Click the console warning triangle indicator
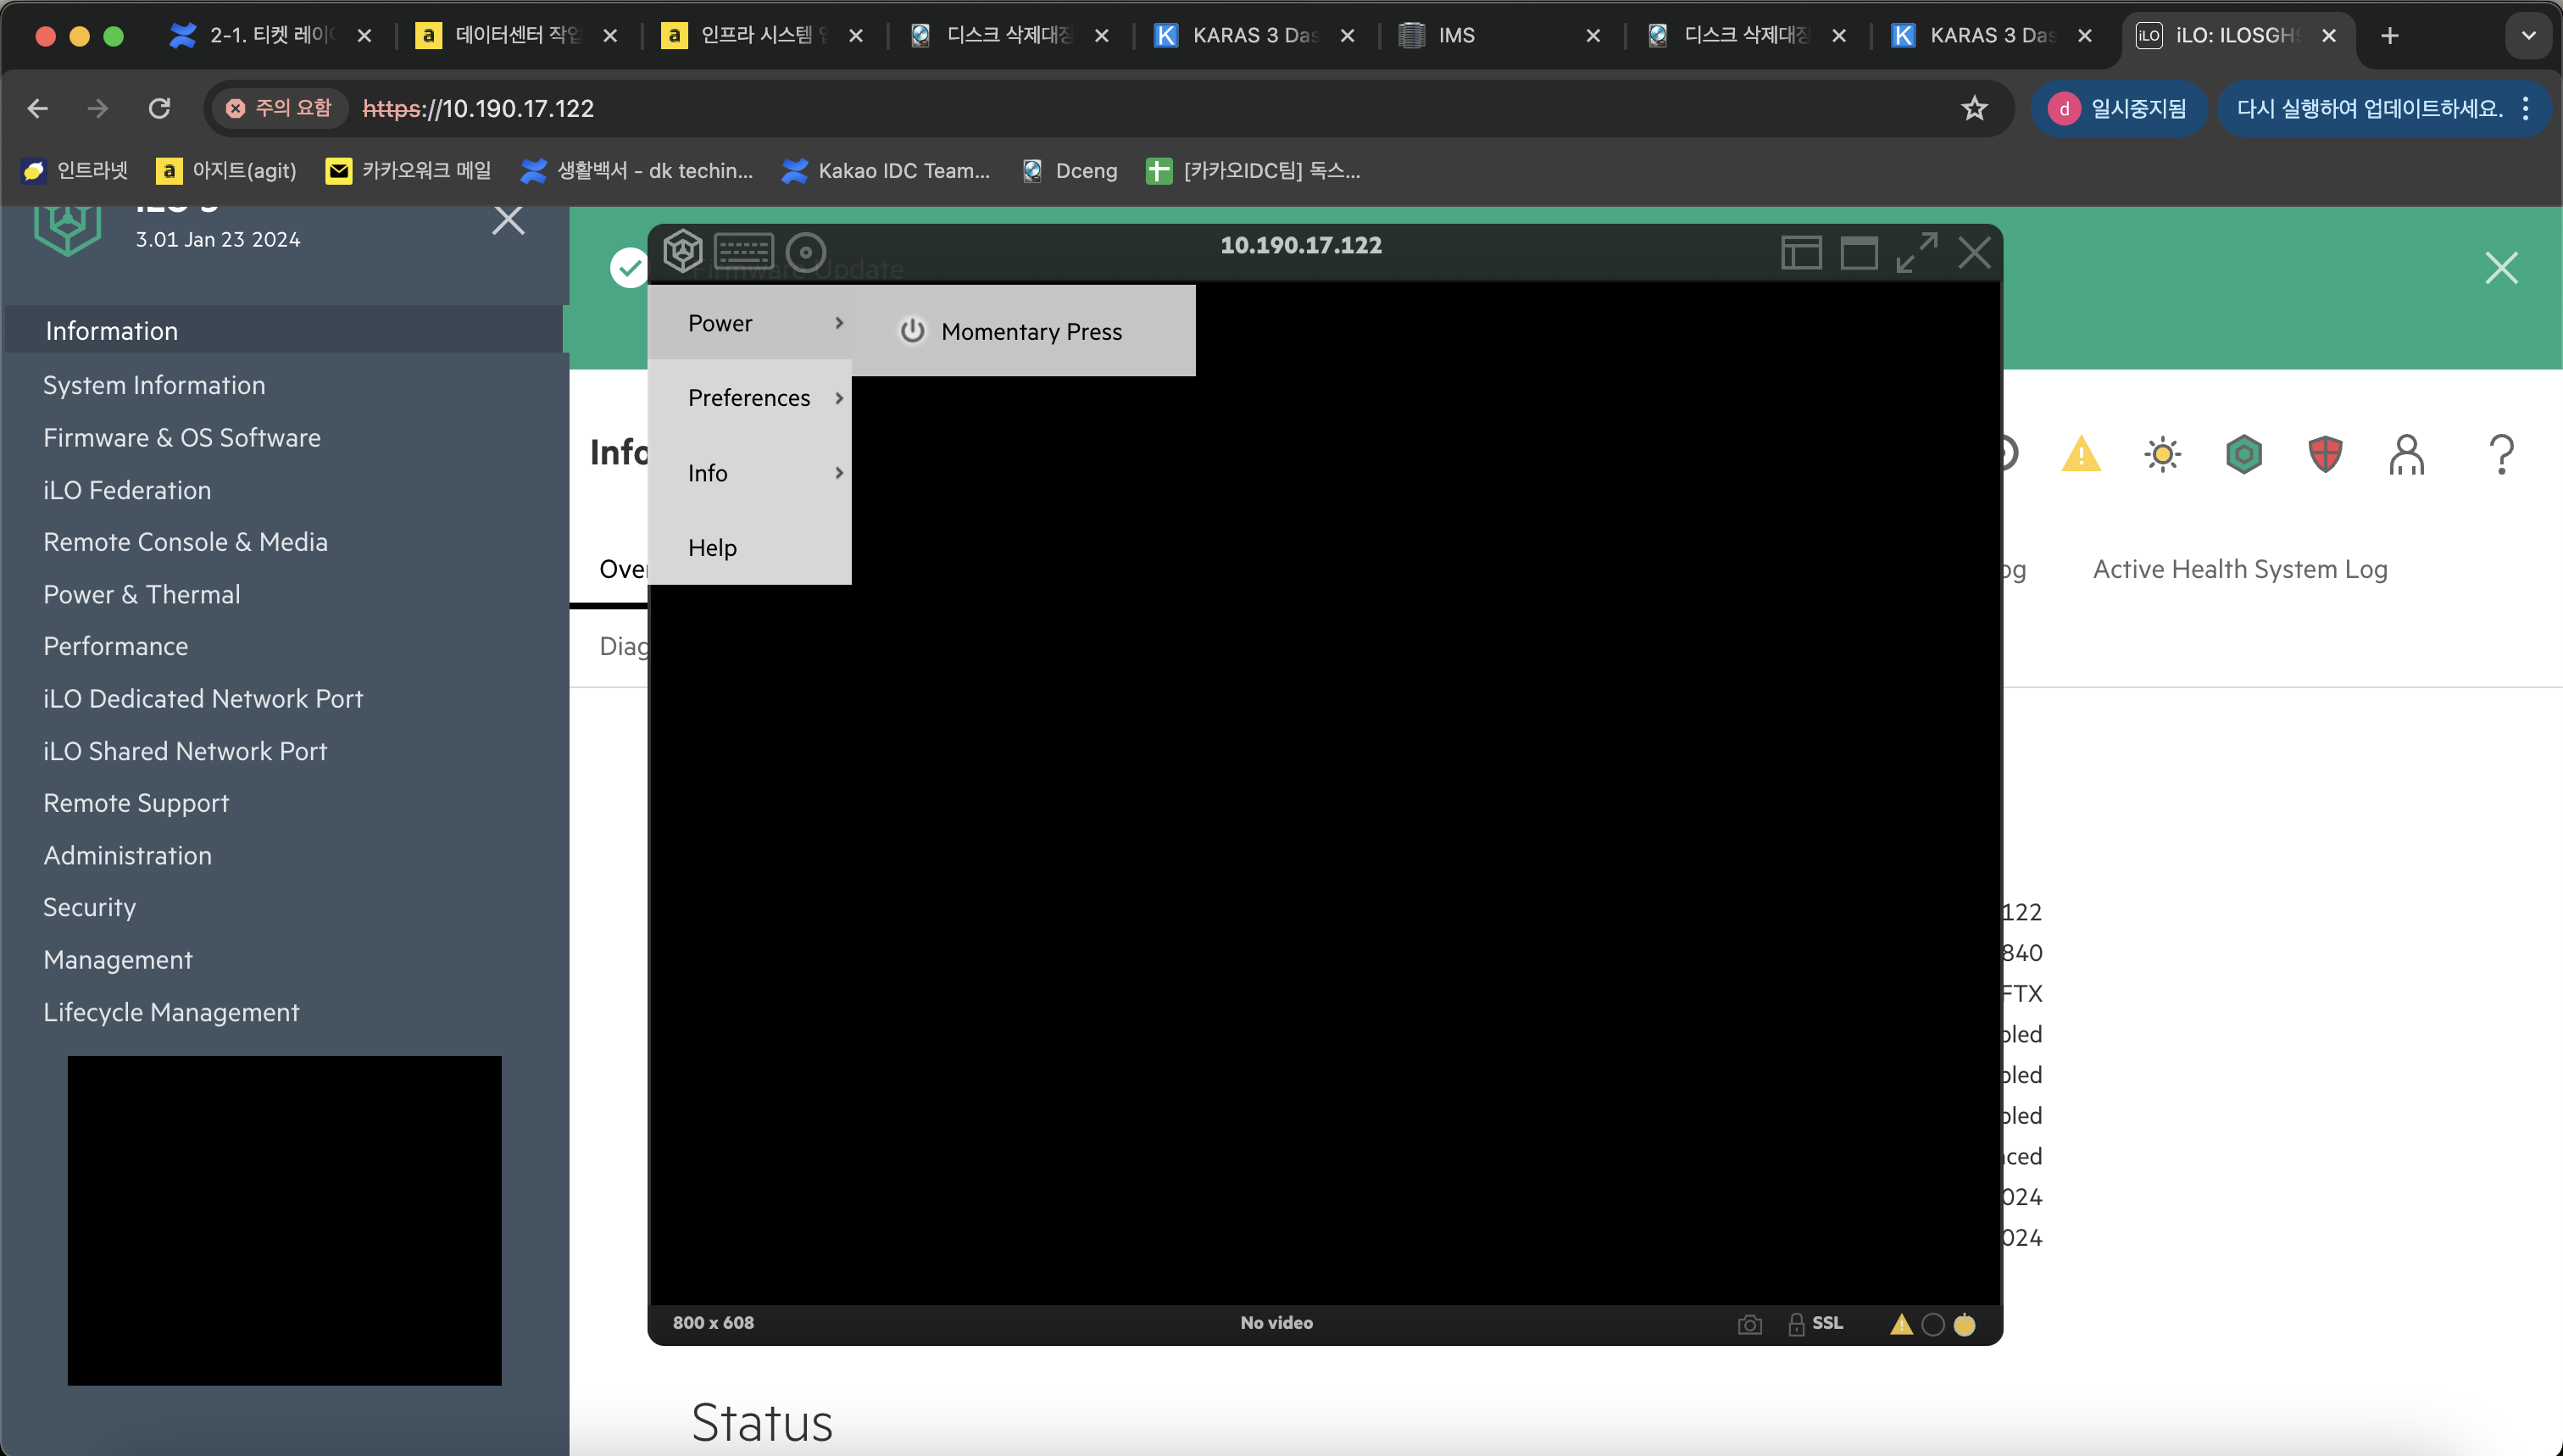 [1901, 1324]
